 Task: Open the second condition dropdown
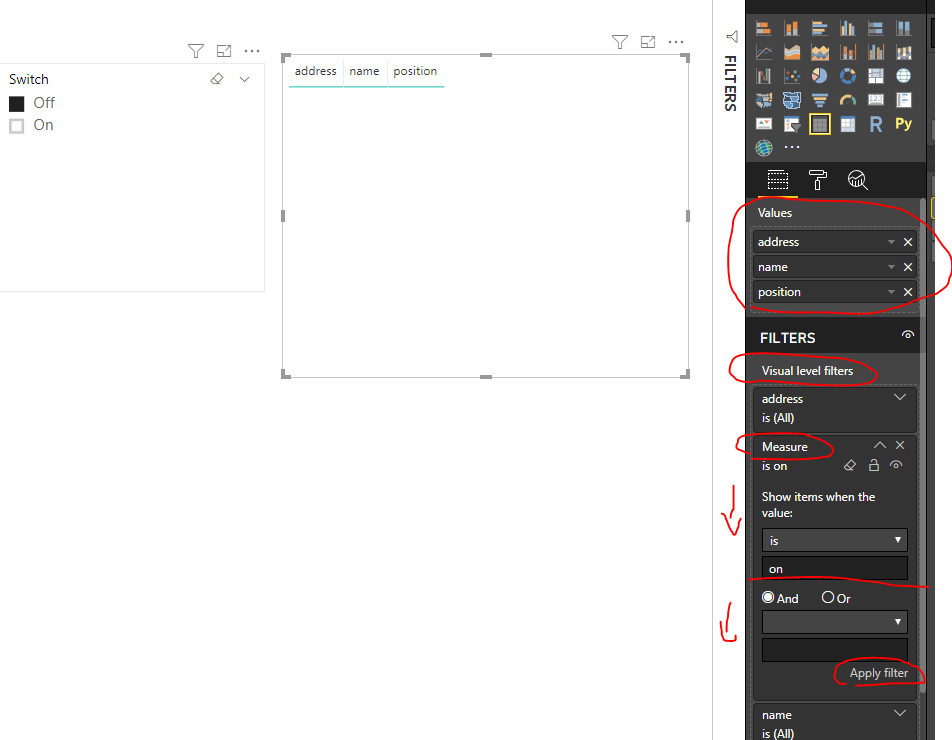[x=835, y=622]
